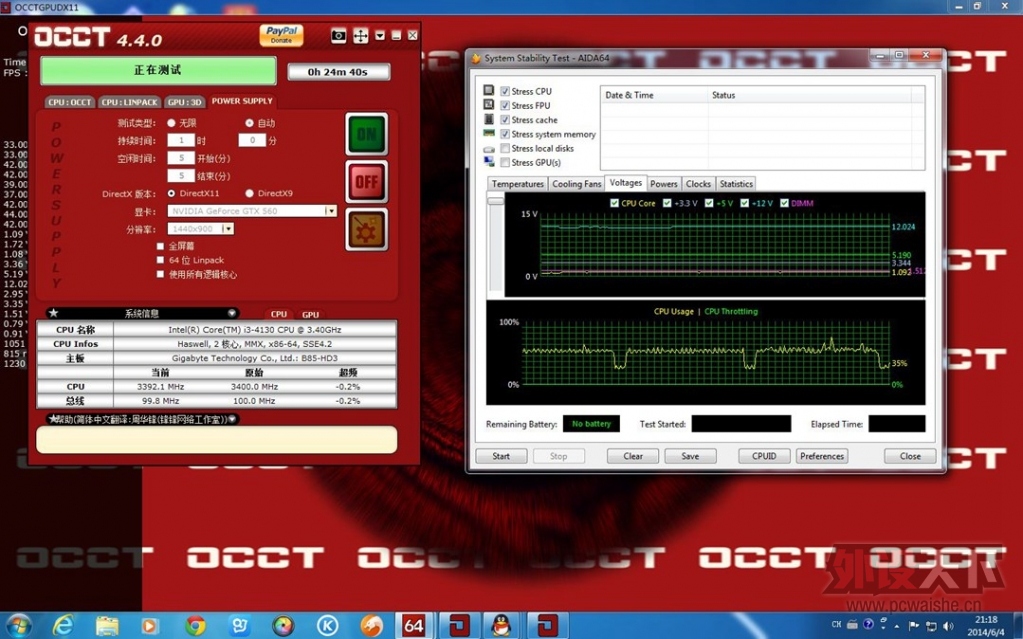1023x639 pixels.
Task: Click the 持续时间 hours input field
Action: pyautogui.click(x=181, y=140)
